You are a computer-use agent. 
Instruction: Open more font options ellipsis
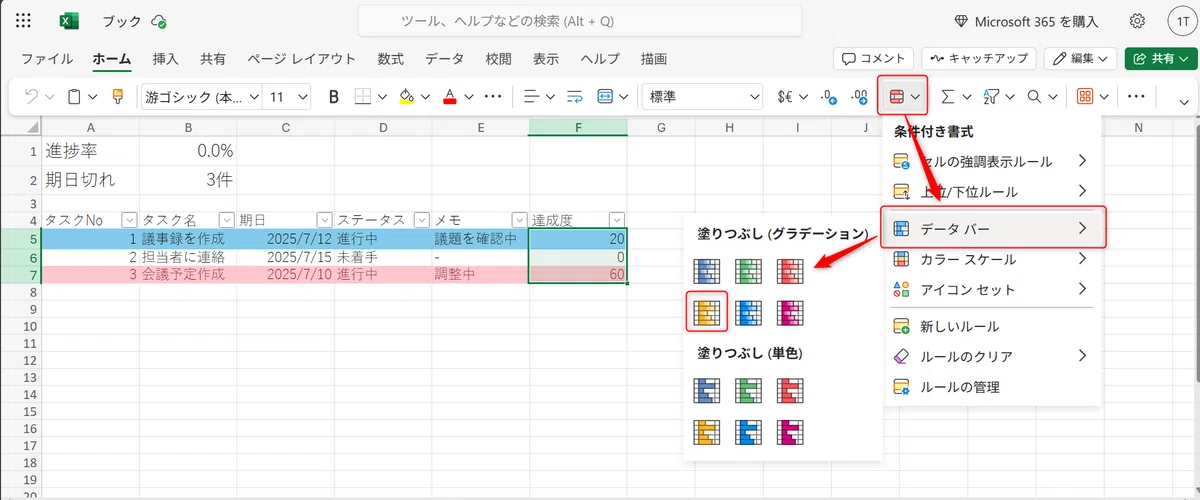pos(492,97)
